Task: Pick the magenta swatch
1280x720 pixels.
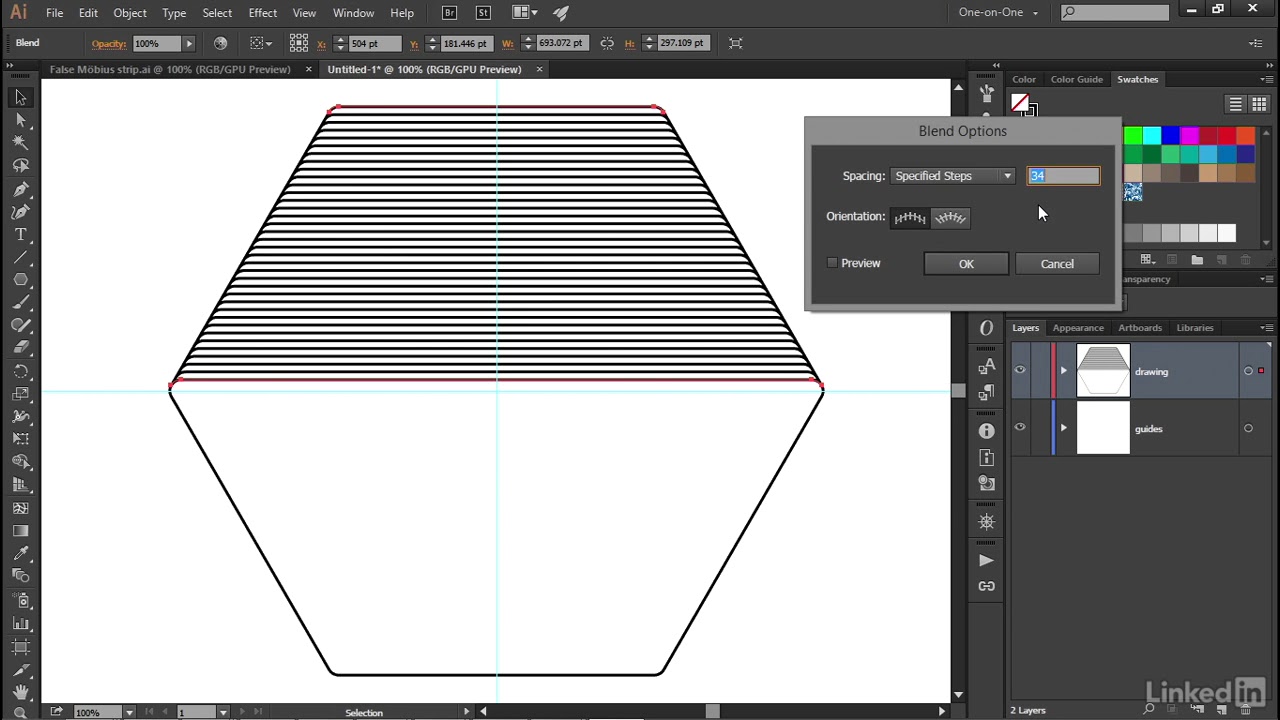Action: pos(1189,135)
